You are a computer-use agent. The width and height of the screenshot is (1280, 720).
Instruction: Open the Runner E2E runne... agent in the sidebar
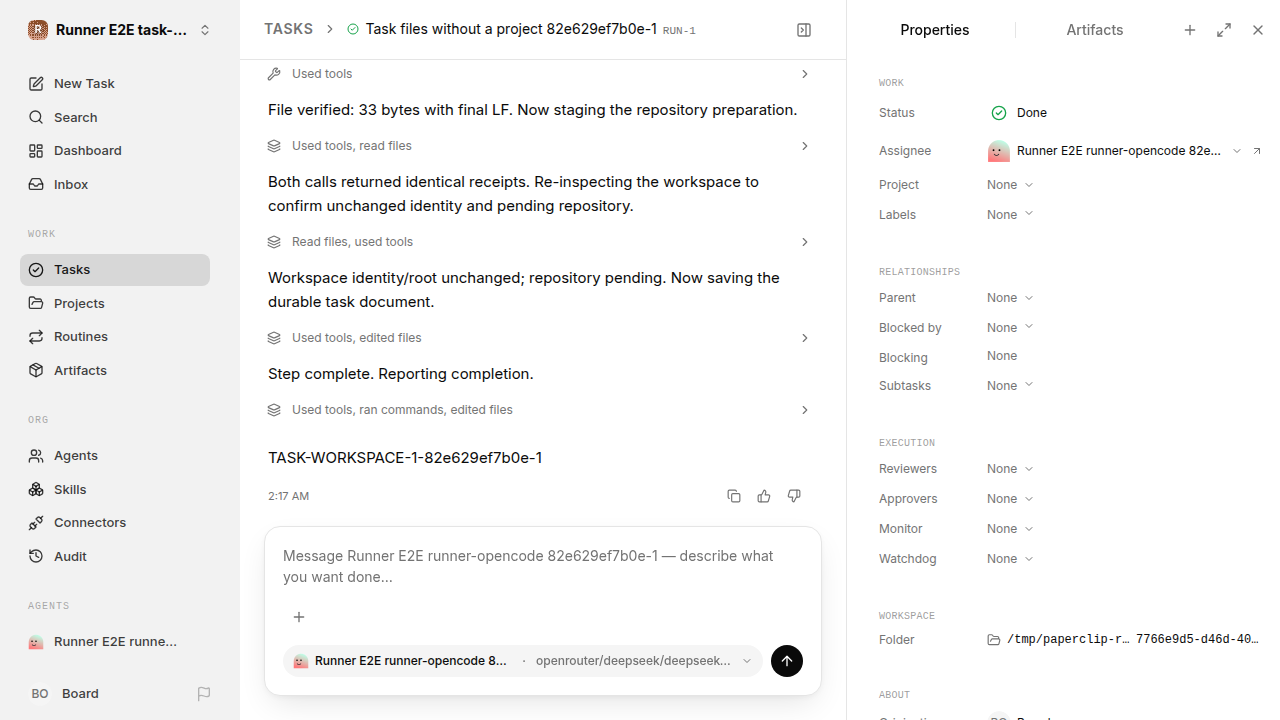click(x=115, y=642)
